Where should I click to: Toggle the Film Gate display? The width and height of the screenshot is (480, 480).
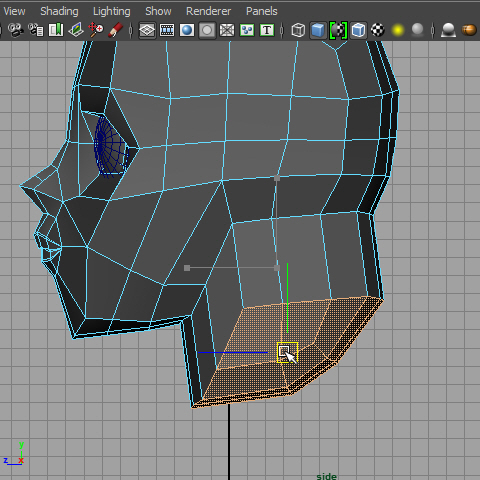167,30
